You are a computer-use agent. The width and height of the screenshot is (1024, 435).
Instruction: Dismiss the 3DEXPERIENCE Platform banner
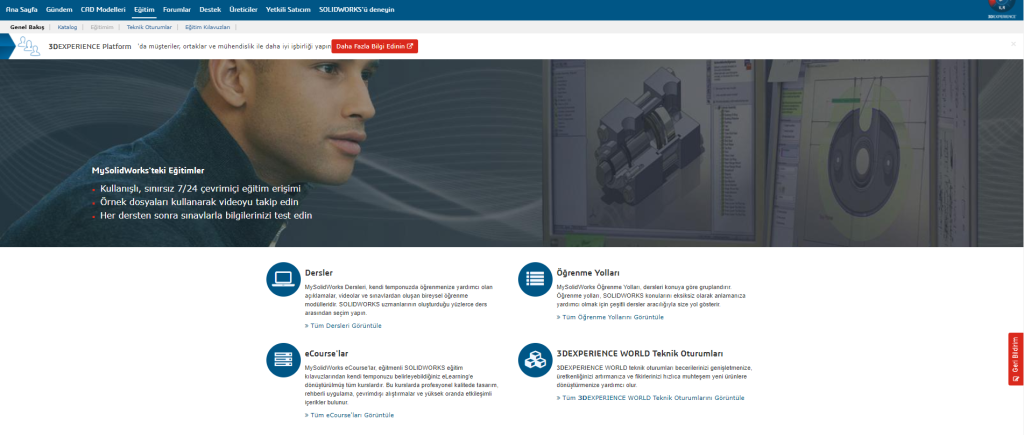point(1013,44)
